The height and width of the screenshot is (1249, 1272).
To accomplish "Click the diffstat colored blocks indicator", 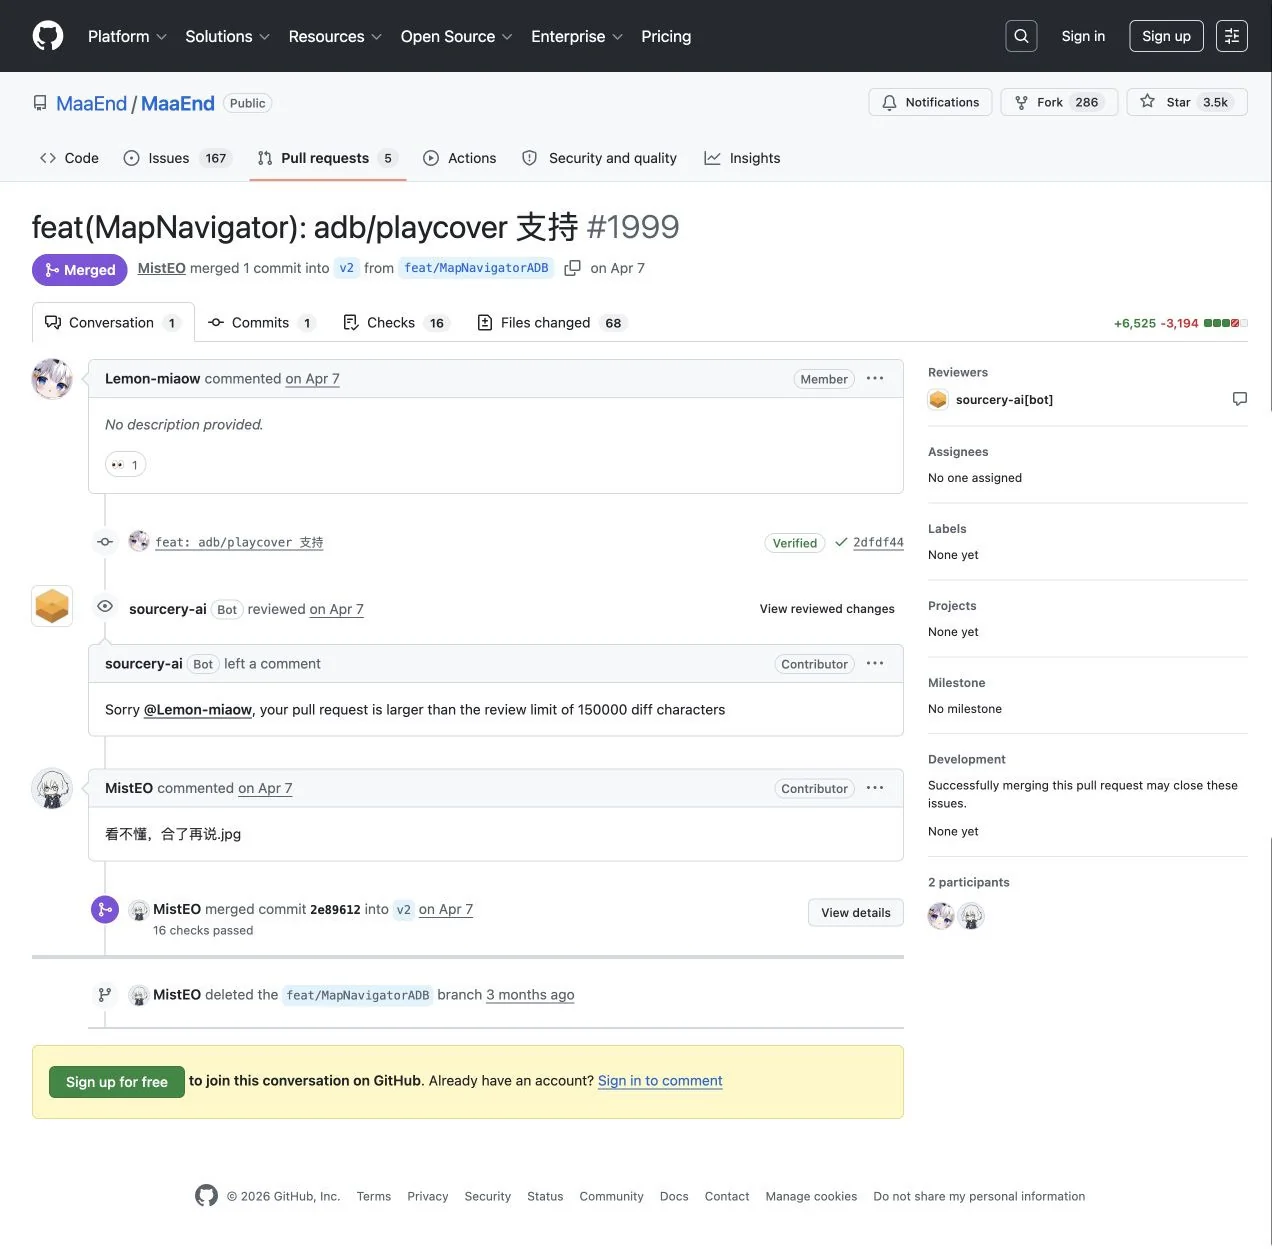I will tap(1226, 323).
